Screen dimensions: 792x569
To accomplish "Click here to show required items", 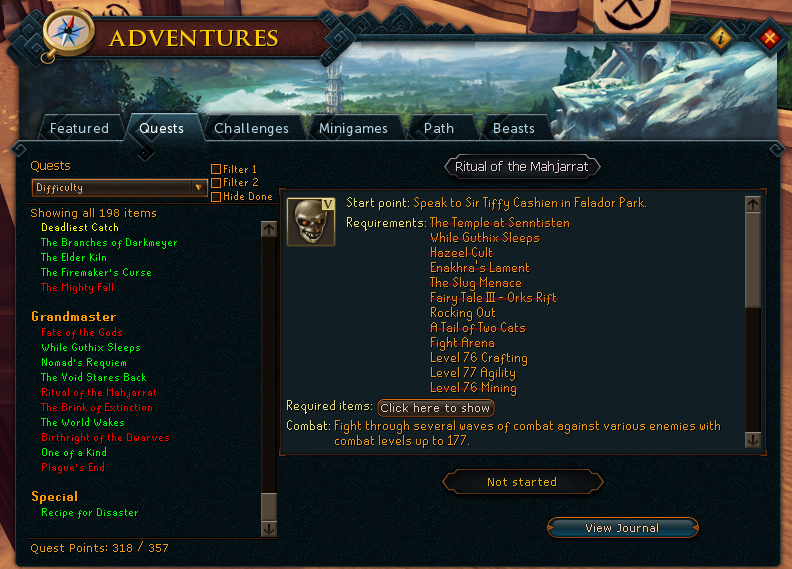I will pyautogui.click(x=435, y=407).
